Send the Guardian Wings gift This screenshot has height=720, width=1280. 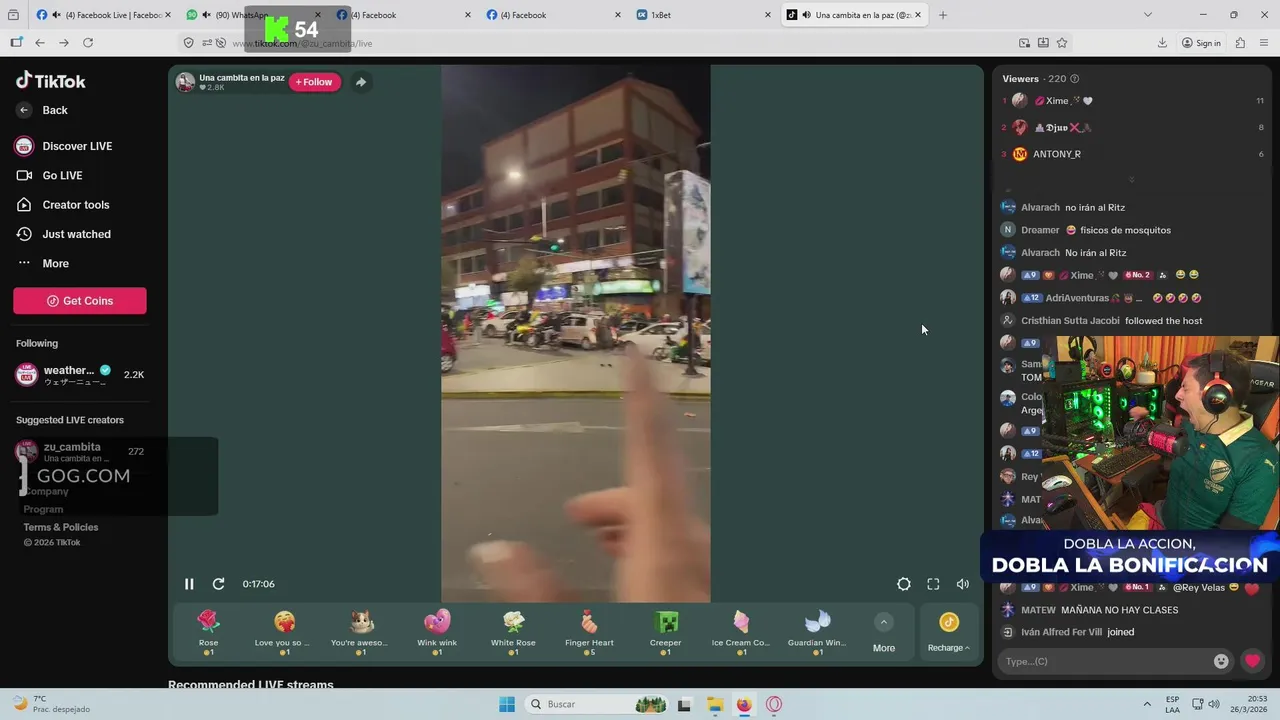pyautogui.click(x=817, y=632)
